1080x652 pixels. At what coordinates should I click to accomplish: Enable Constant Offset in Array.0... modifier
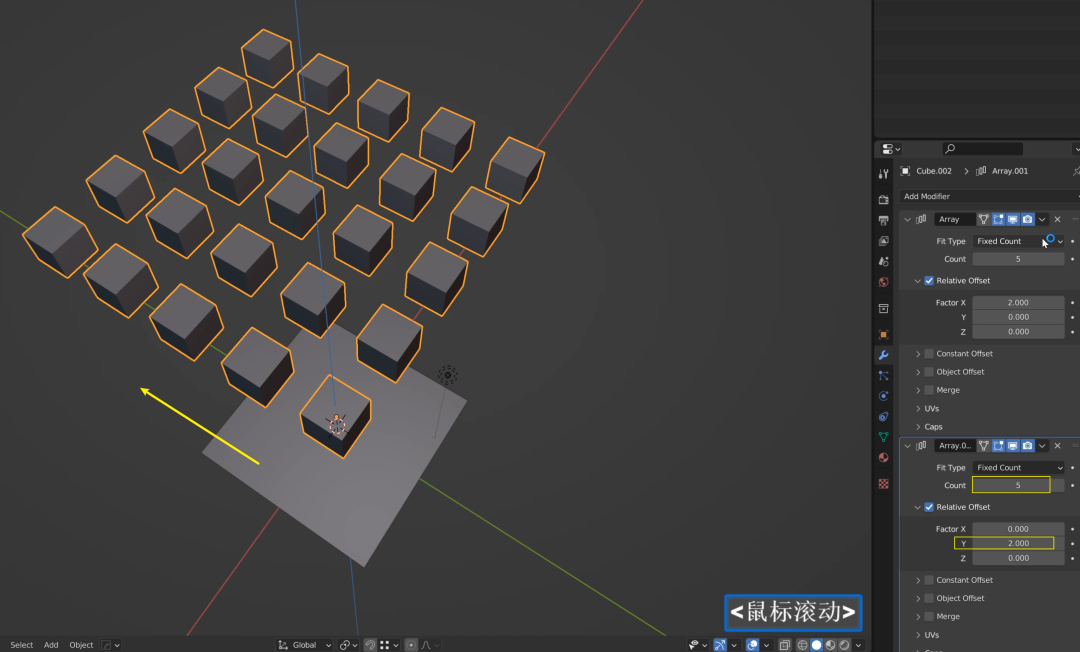(x=929, y=580)
